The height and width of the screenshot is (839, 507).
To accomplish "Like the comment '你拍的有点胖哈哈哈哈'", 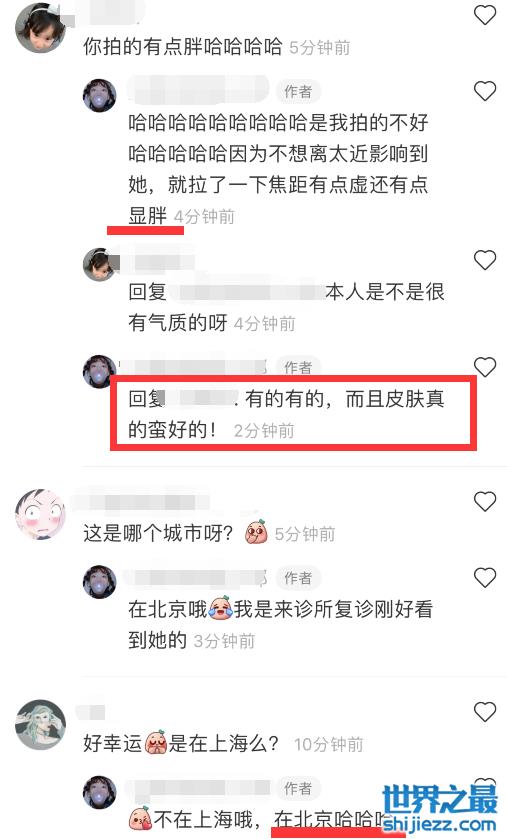I will pos(485,14).
